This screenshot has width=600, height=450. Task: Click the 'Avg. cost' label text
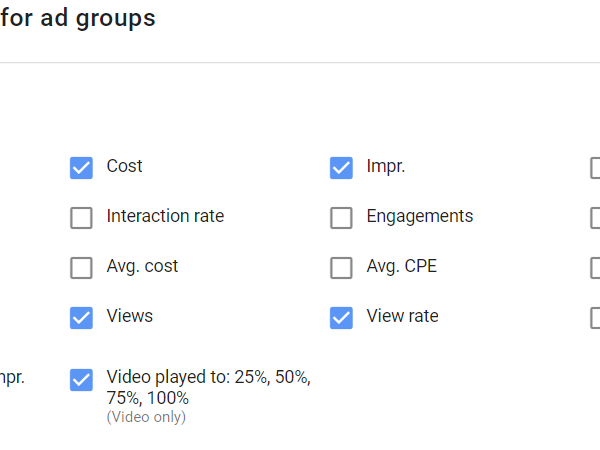(x=142, y=266)
